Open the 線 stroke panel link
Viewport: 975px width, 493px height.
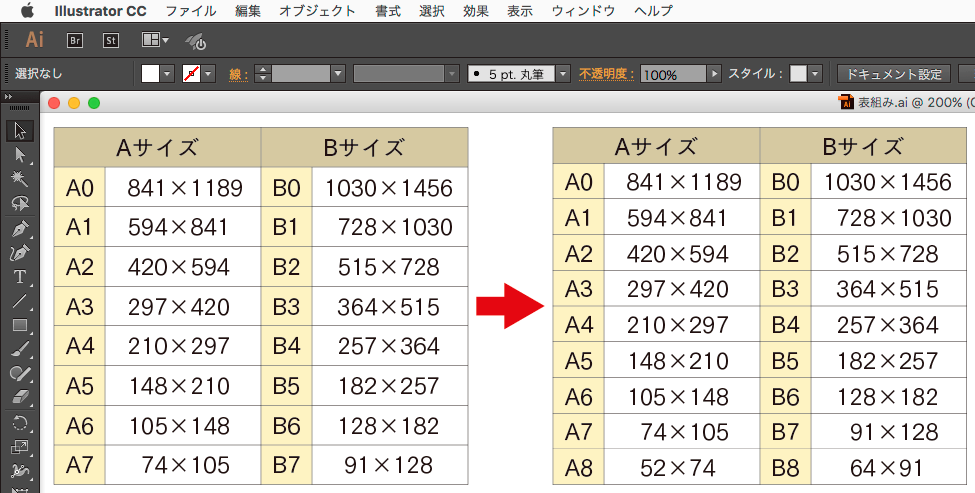tap(239, 75)
